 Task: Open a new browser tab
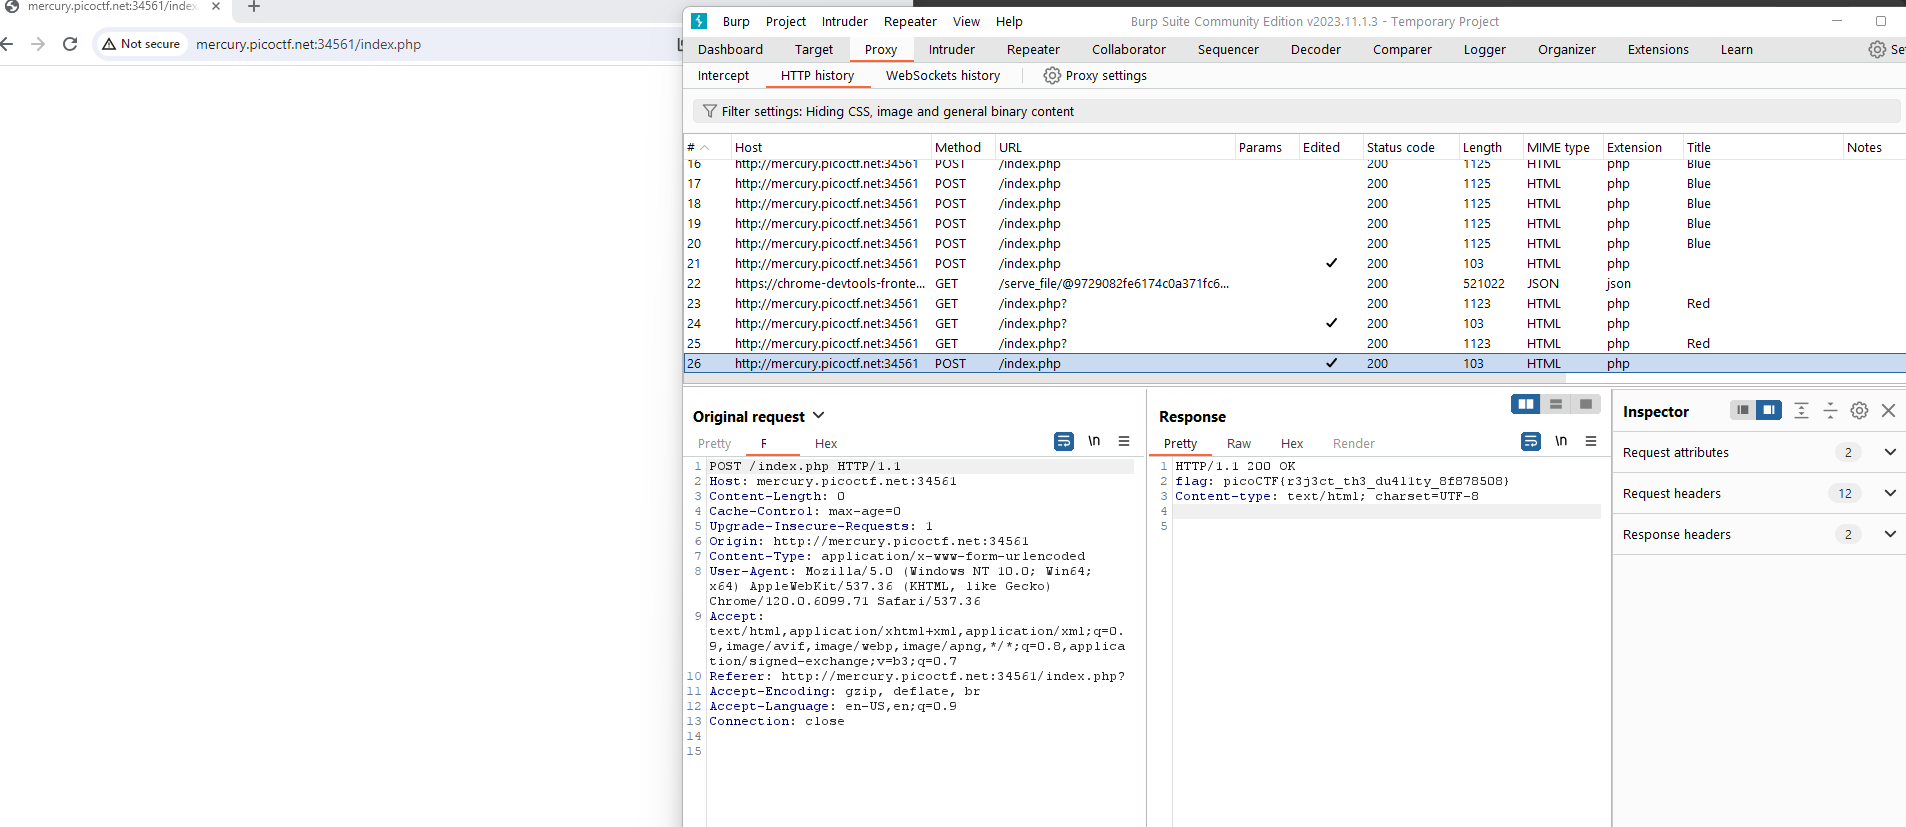click(254, 7)
